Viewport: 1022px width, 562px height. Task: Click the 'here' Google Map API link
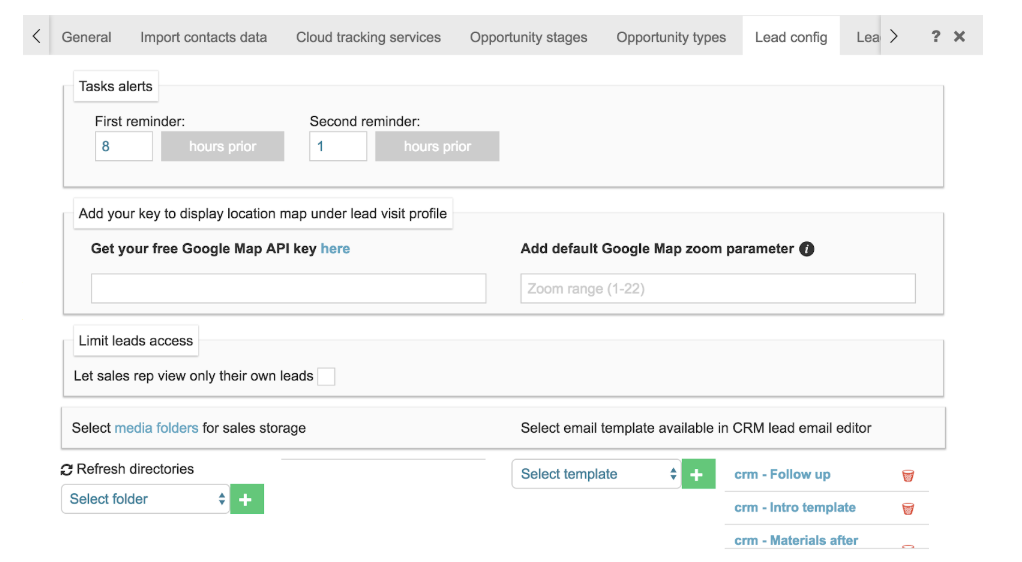335,249
